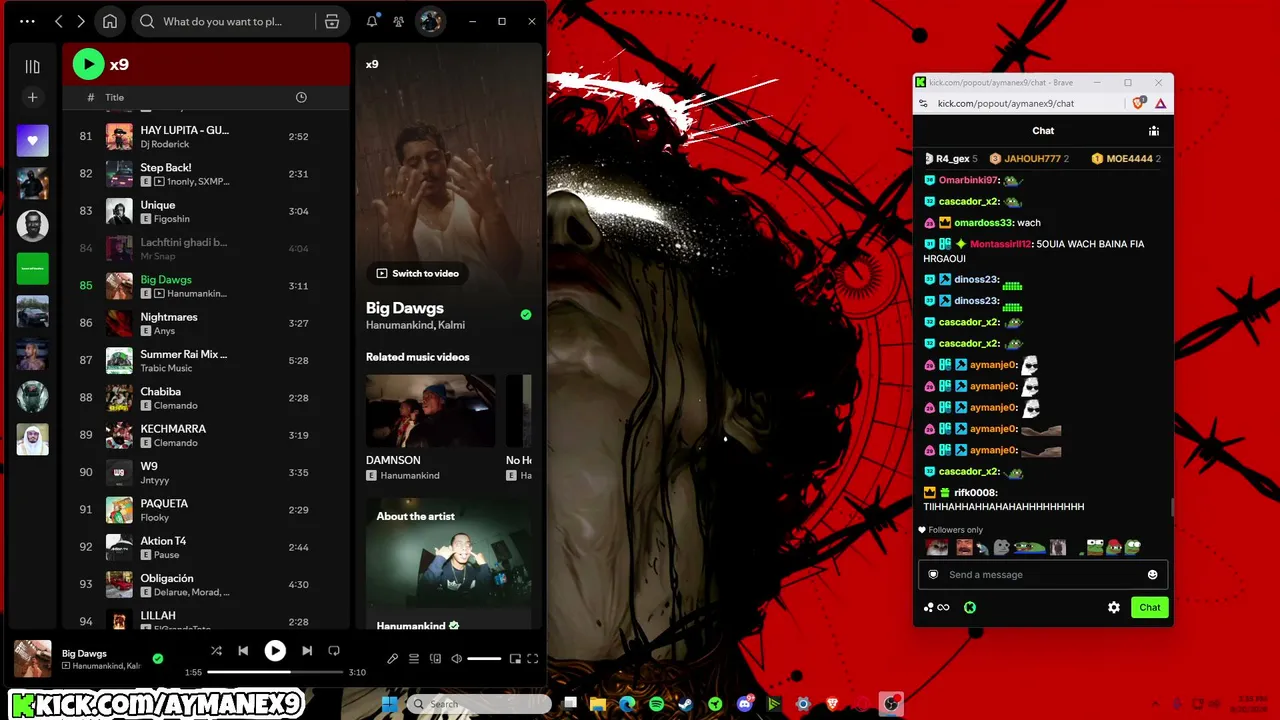Click Switch to video button
Screen dimensions: 1280x720
(417, 273)
